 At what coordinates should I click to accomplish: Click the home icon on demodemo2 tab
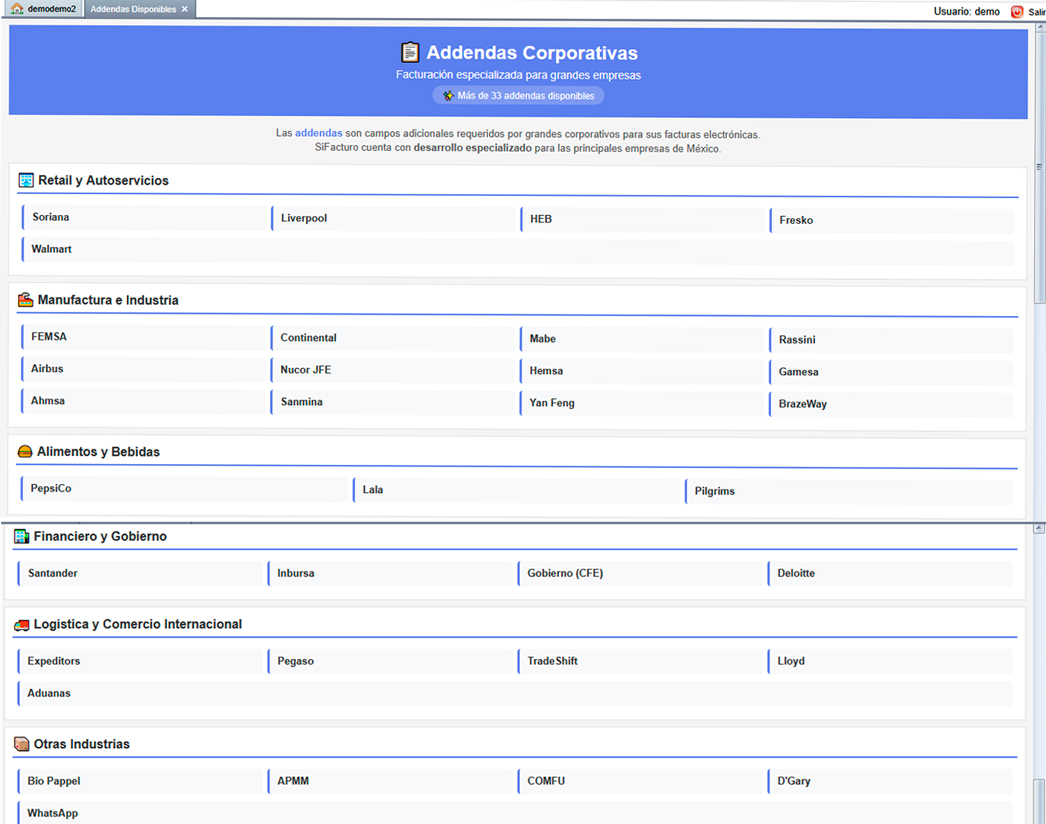tap(17, 9)
